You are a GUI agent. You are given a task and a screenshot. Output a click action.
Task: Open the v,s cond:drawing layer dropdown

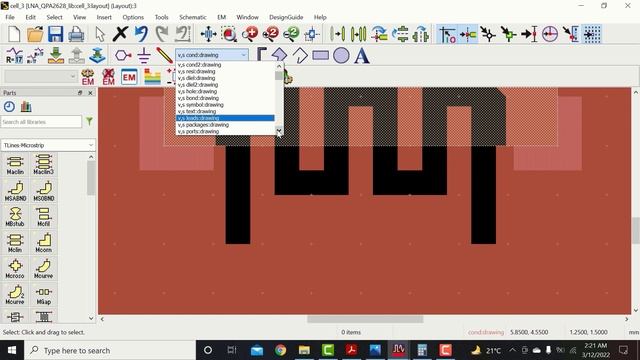coord(212,55)
